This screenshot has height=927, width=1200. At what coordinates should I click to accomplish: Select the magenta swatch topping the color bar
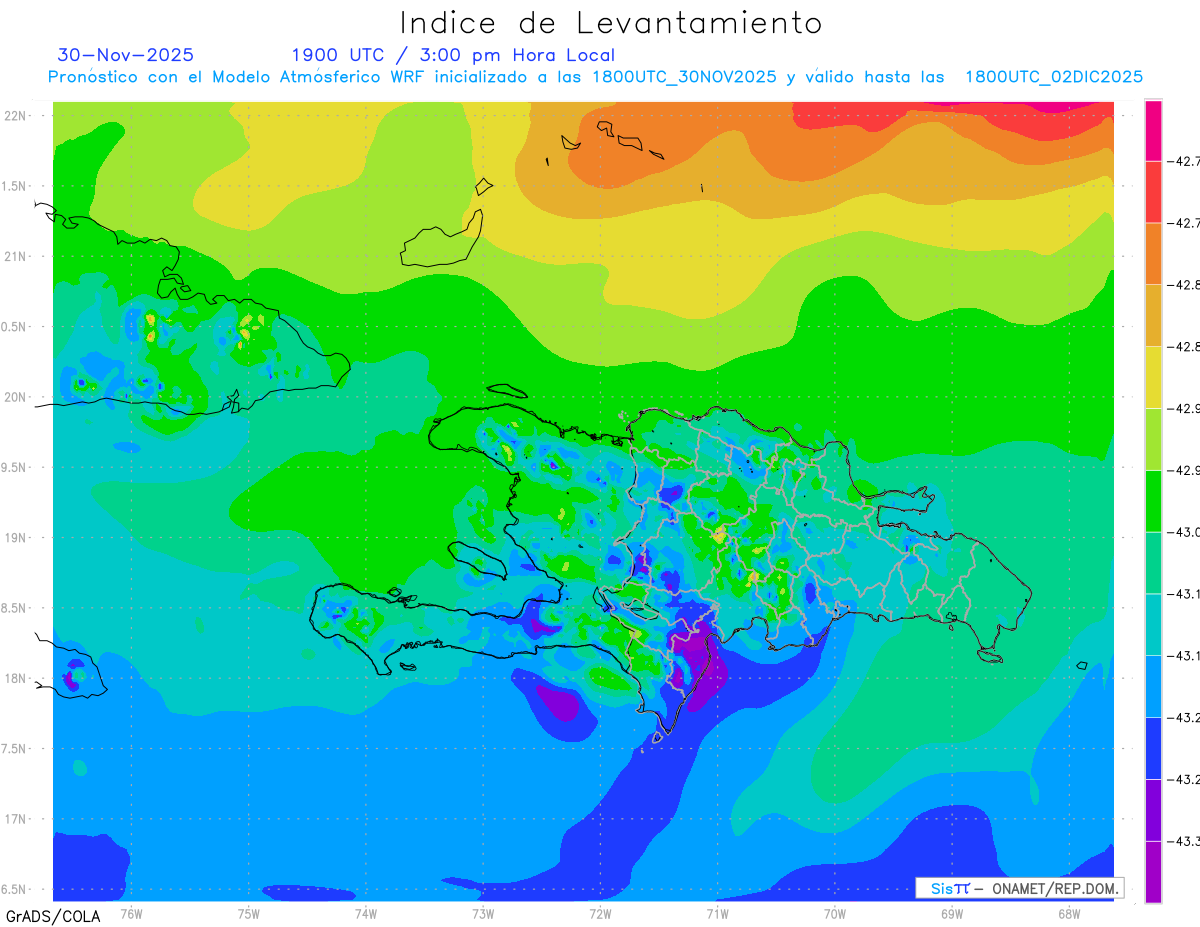(x=1154, y=130)
